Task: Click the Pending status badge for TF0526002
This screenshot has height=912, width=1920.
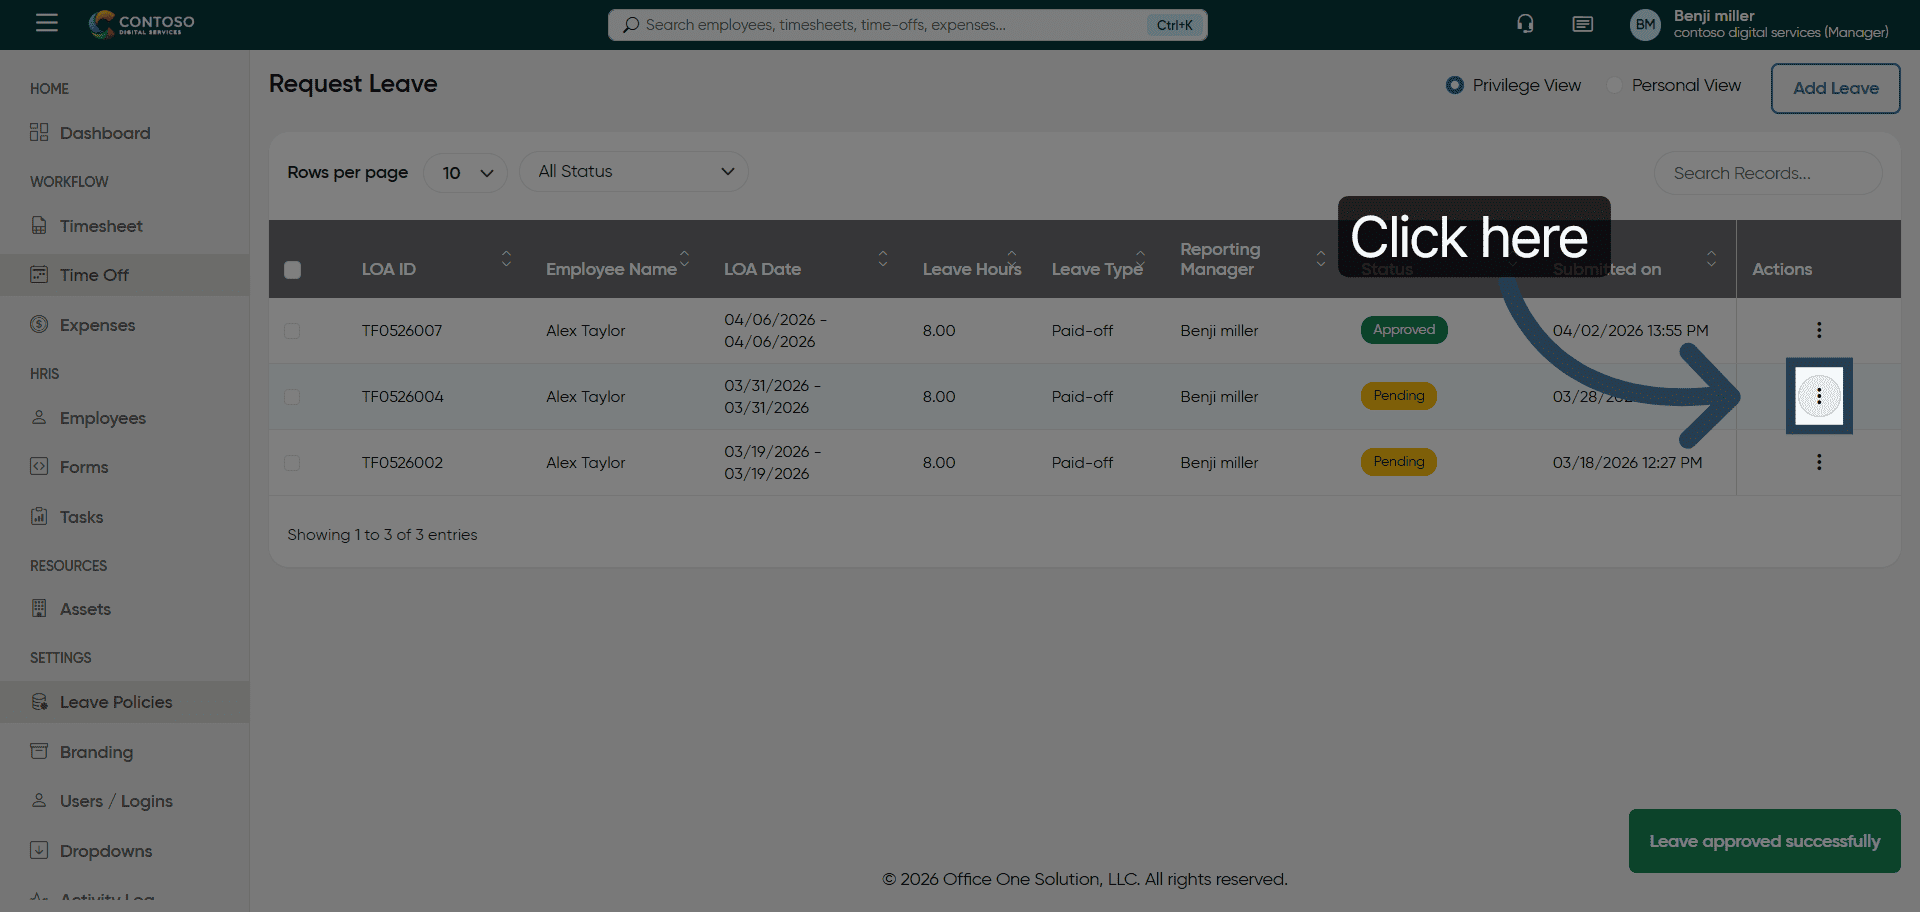Action: [x=1398, y=462]
